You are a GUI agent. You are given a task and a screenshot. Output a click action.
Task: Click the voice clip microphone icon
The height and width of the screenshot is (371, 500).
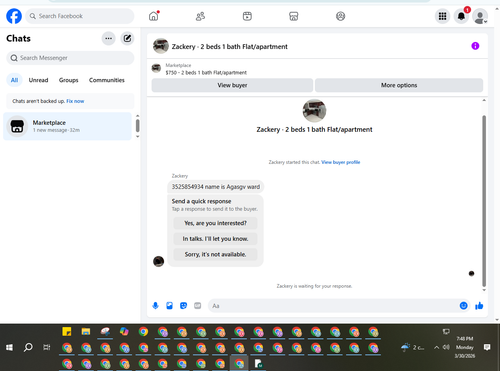pos(155,306)
